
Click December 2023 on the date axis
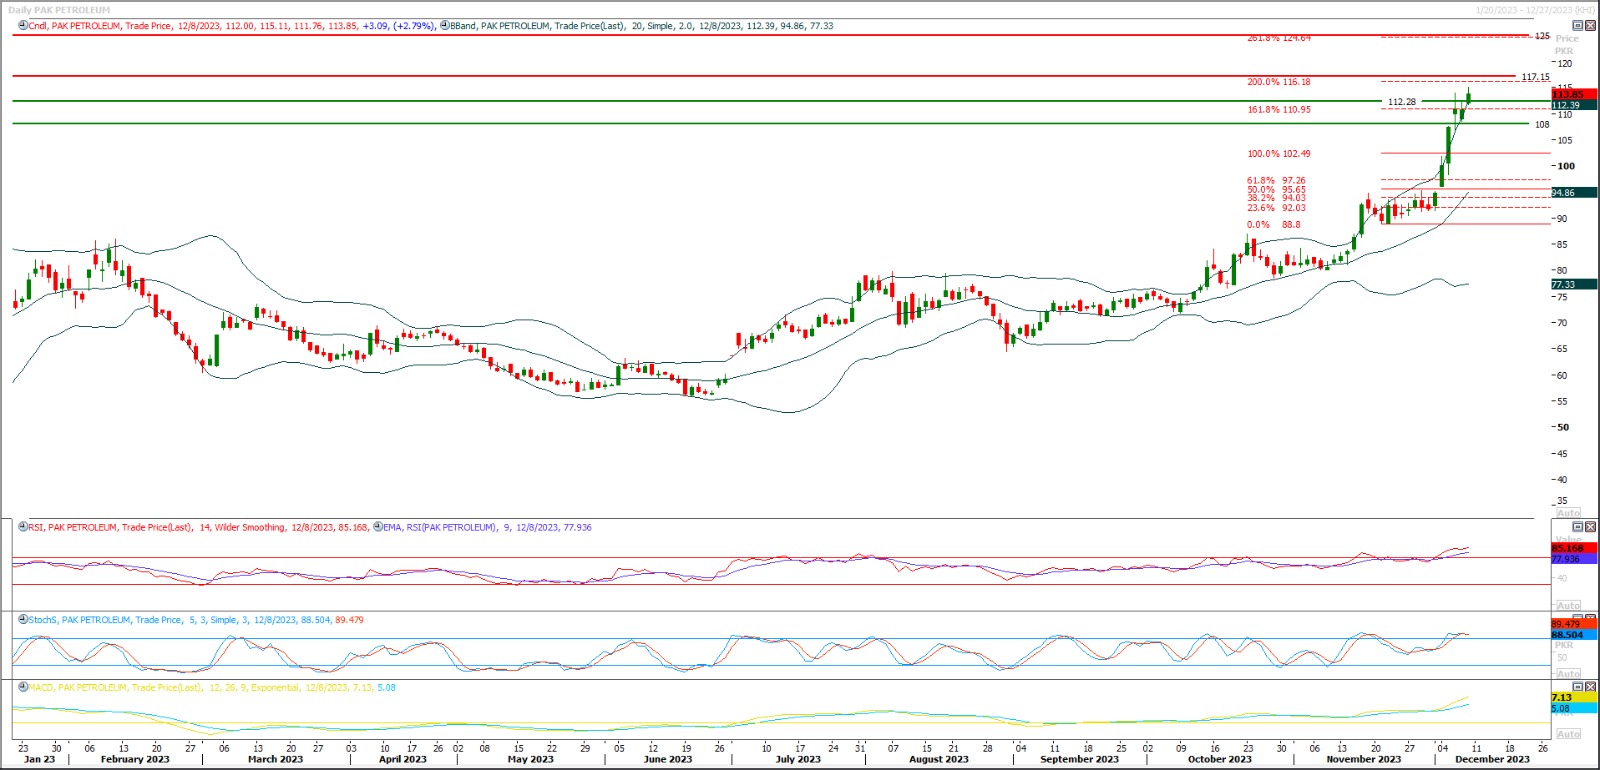click(1491, 759)
